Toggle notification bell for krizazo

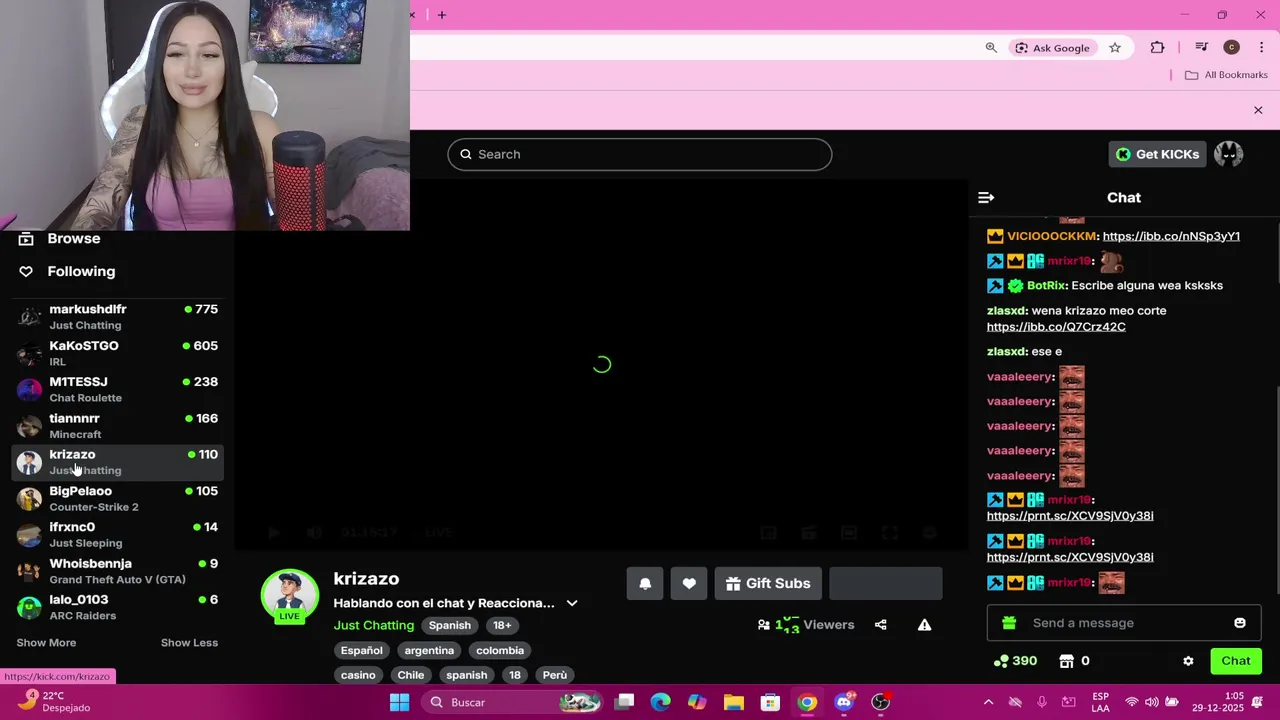tap(645, 584)
